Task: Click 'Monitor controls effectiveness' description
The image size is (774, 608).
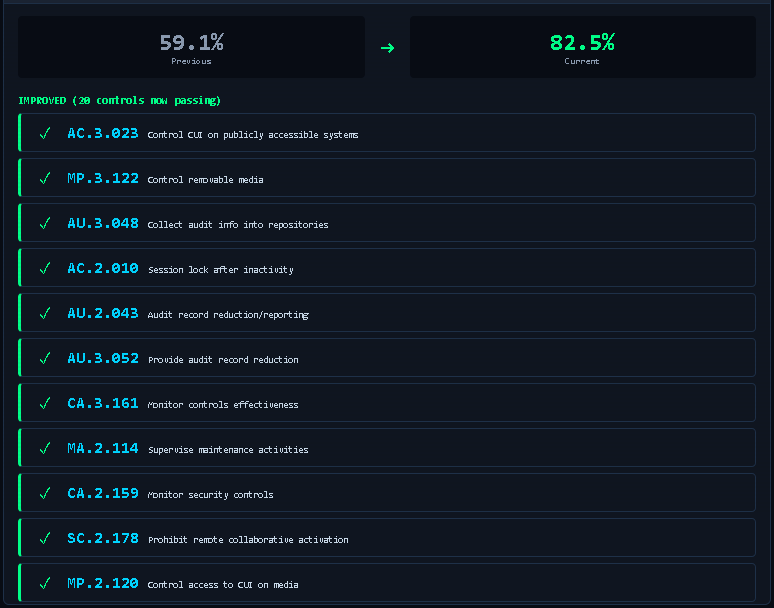Action: pyautogui.click(x=223, y=405)
